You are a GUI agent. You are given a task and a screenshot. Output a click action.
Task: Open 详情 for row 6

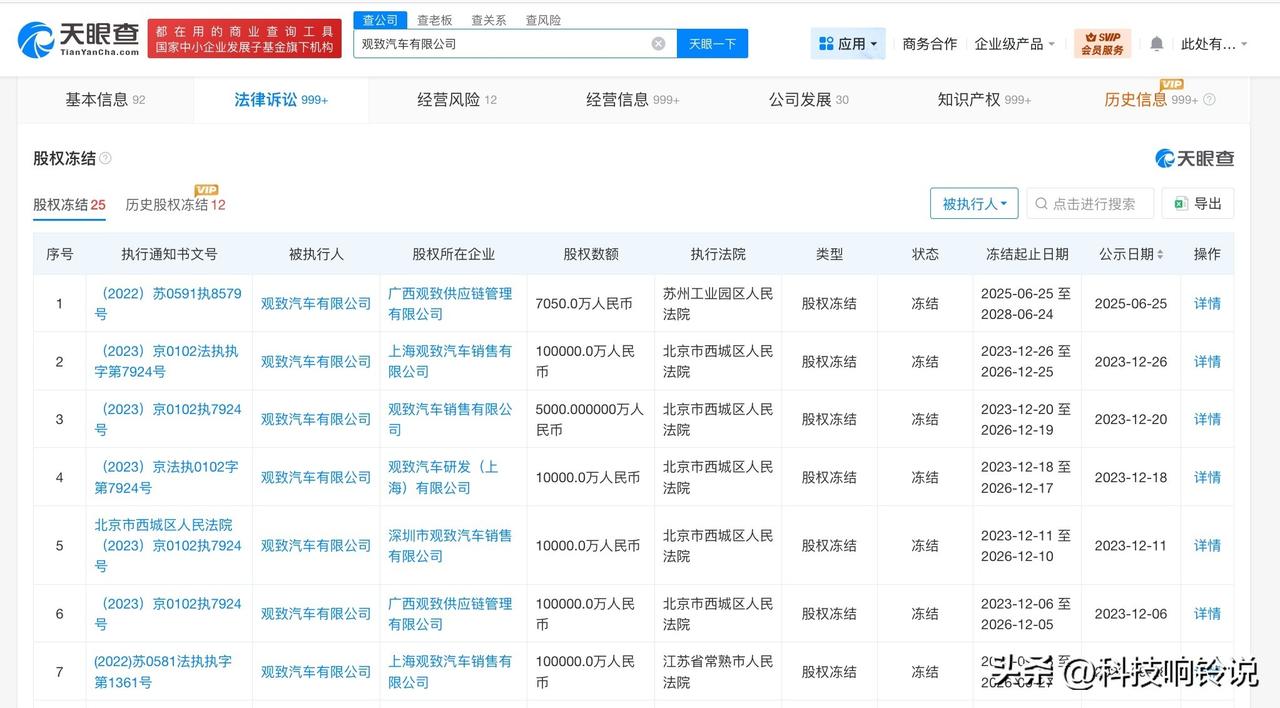1207,613
